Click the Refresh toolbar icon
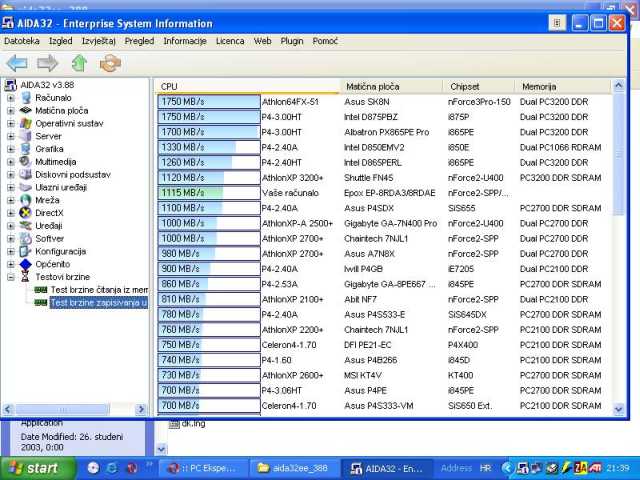The image size is (640, 480). 110,63
